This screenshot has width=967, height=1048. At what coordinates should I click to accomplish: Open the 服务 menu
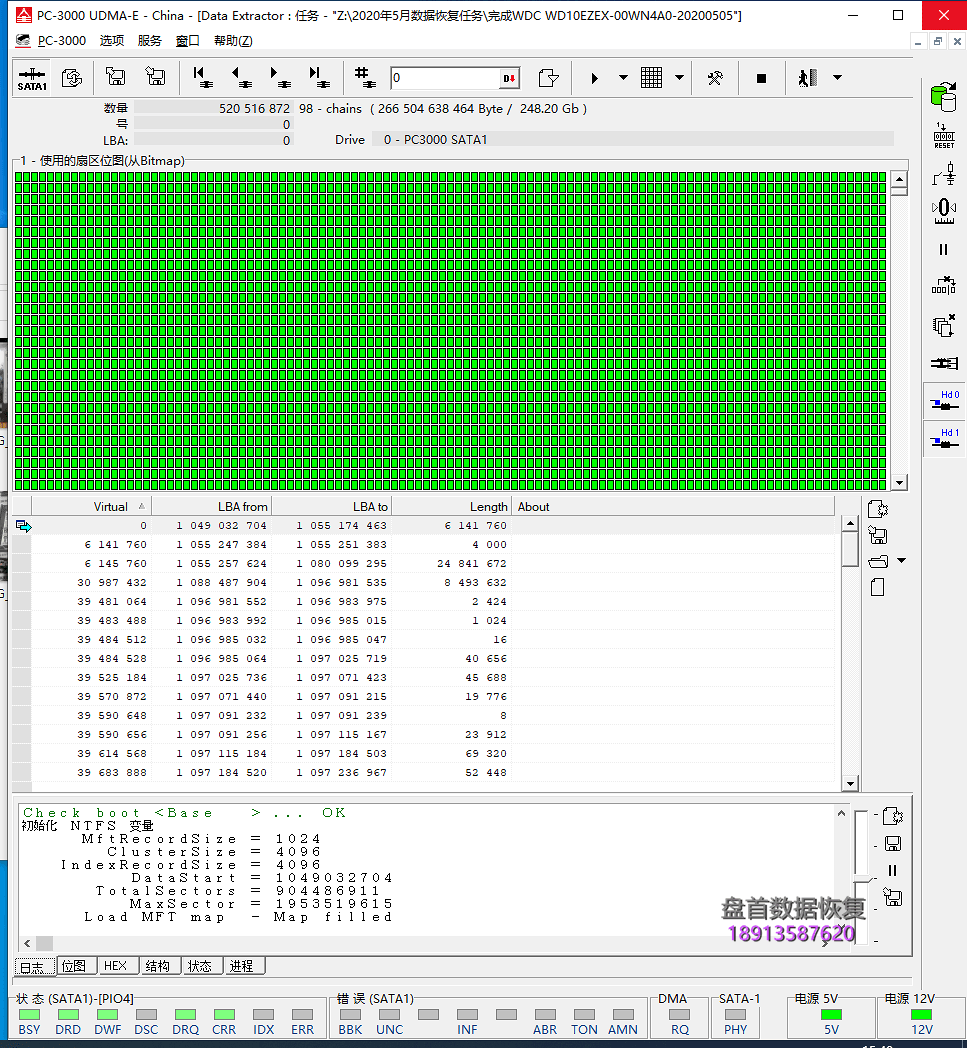point(150,41)
